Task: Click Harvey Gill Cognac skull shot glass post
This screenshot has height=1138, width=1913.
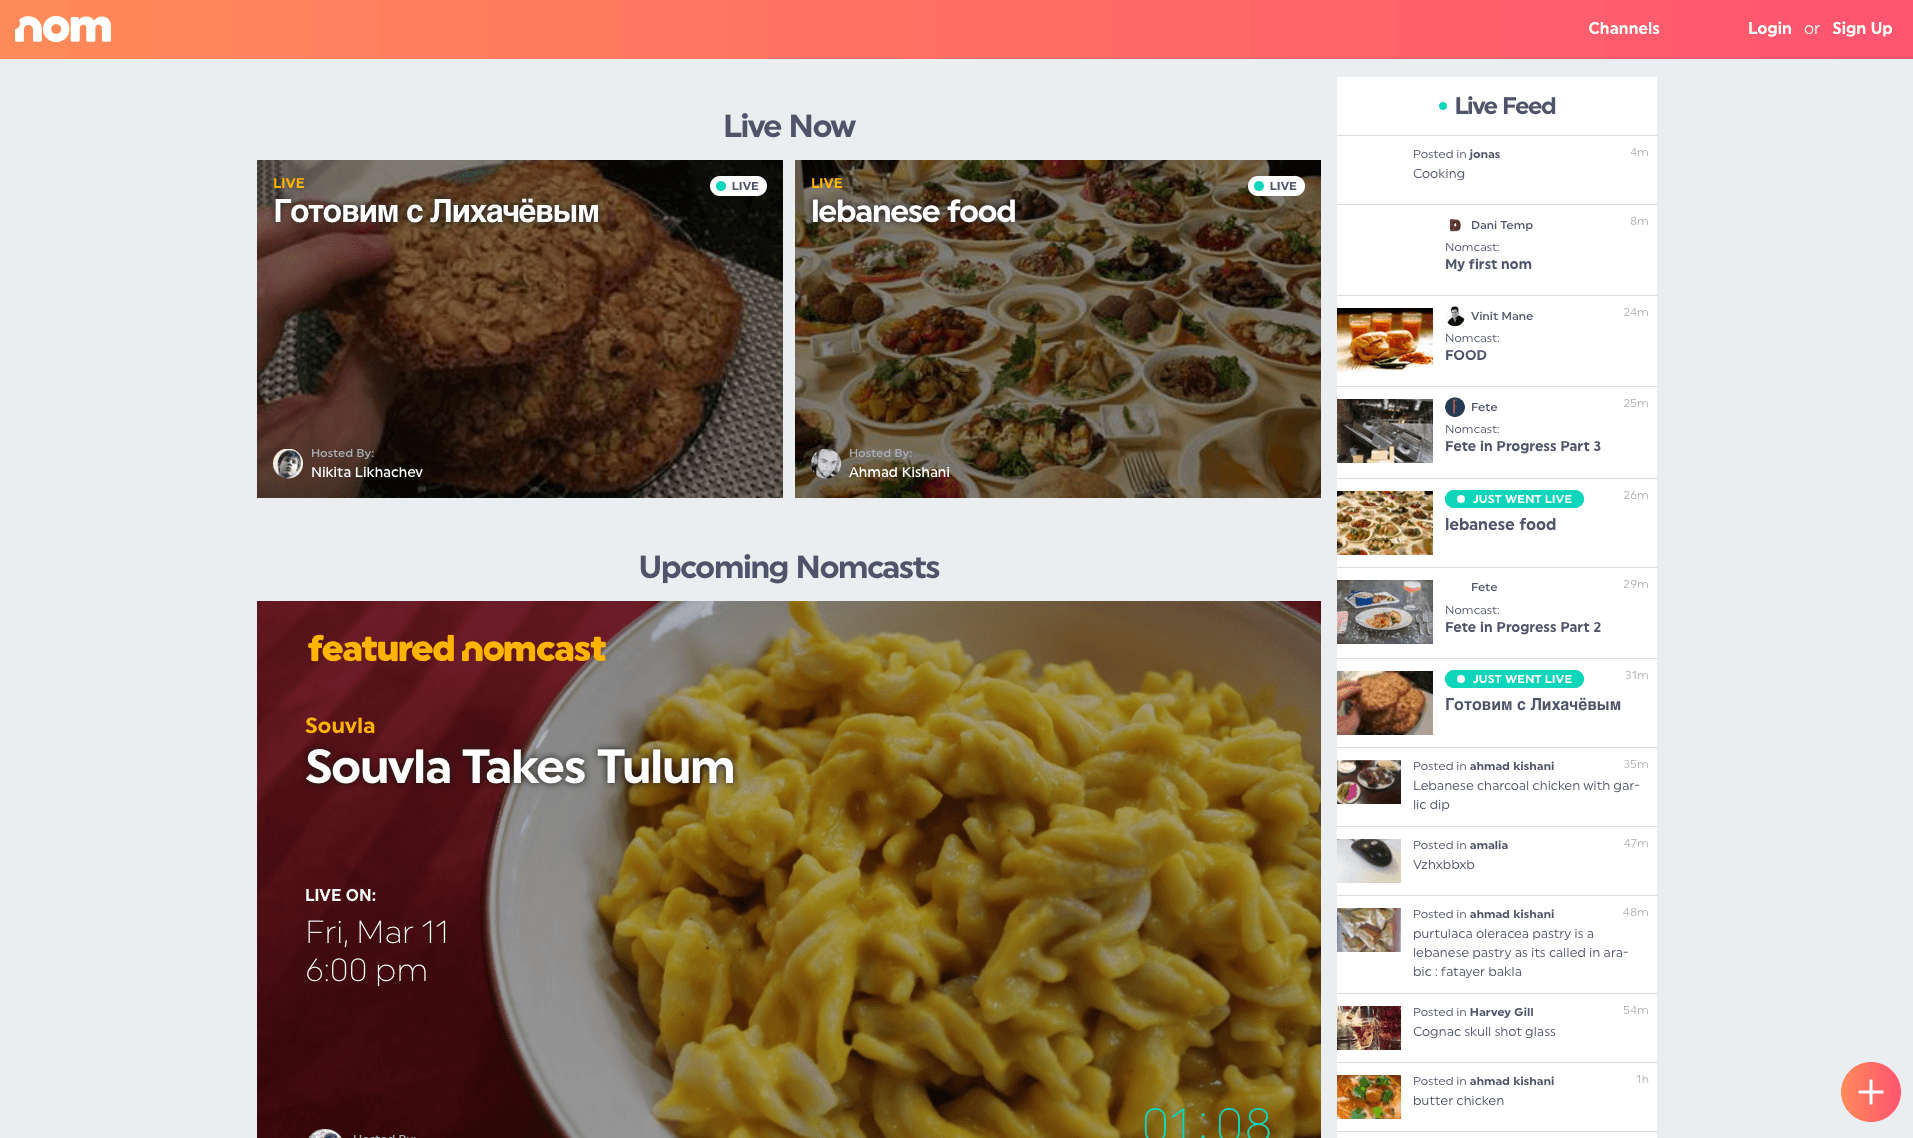Action: (x=1497, y=1028)
